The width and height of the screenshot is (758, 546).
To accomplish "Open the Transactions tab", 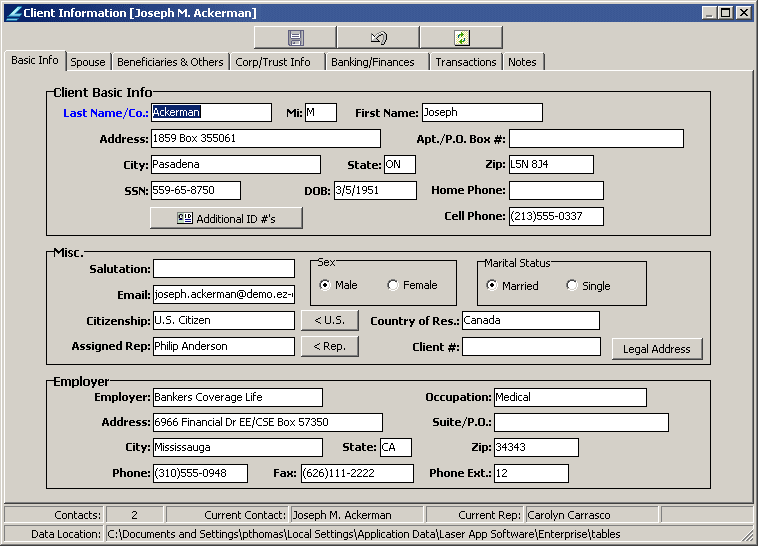I will point(466,62).
